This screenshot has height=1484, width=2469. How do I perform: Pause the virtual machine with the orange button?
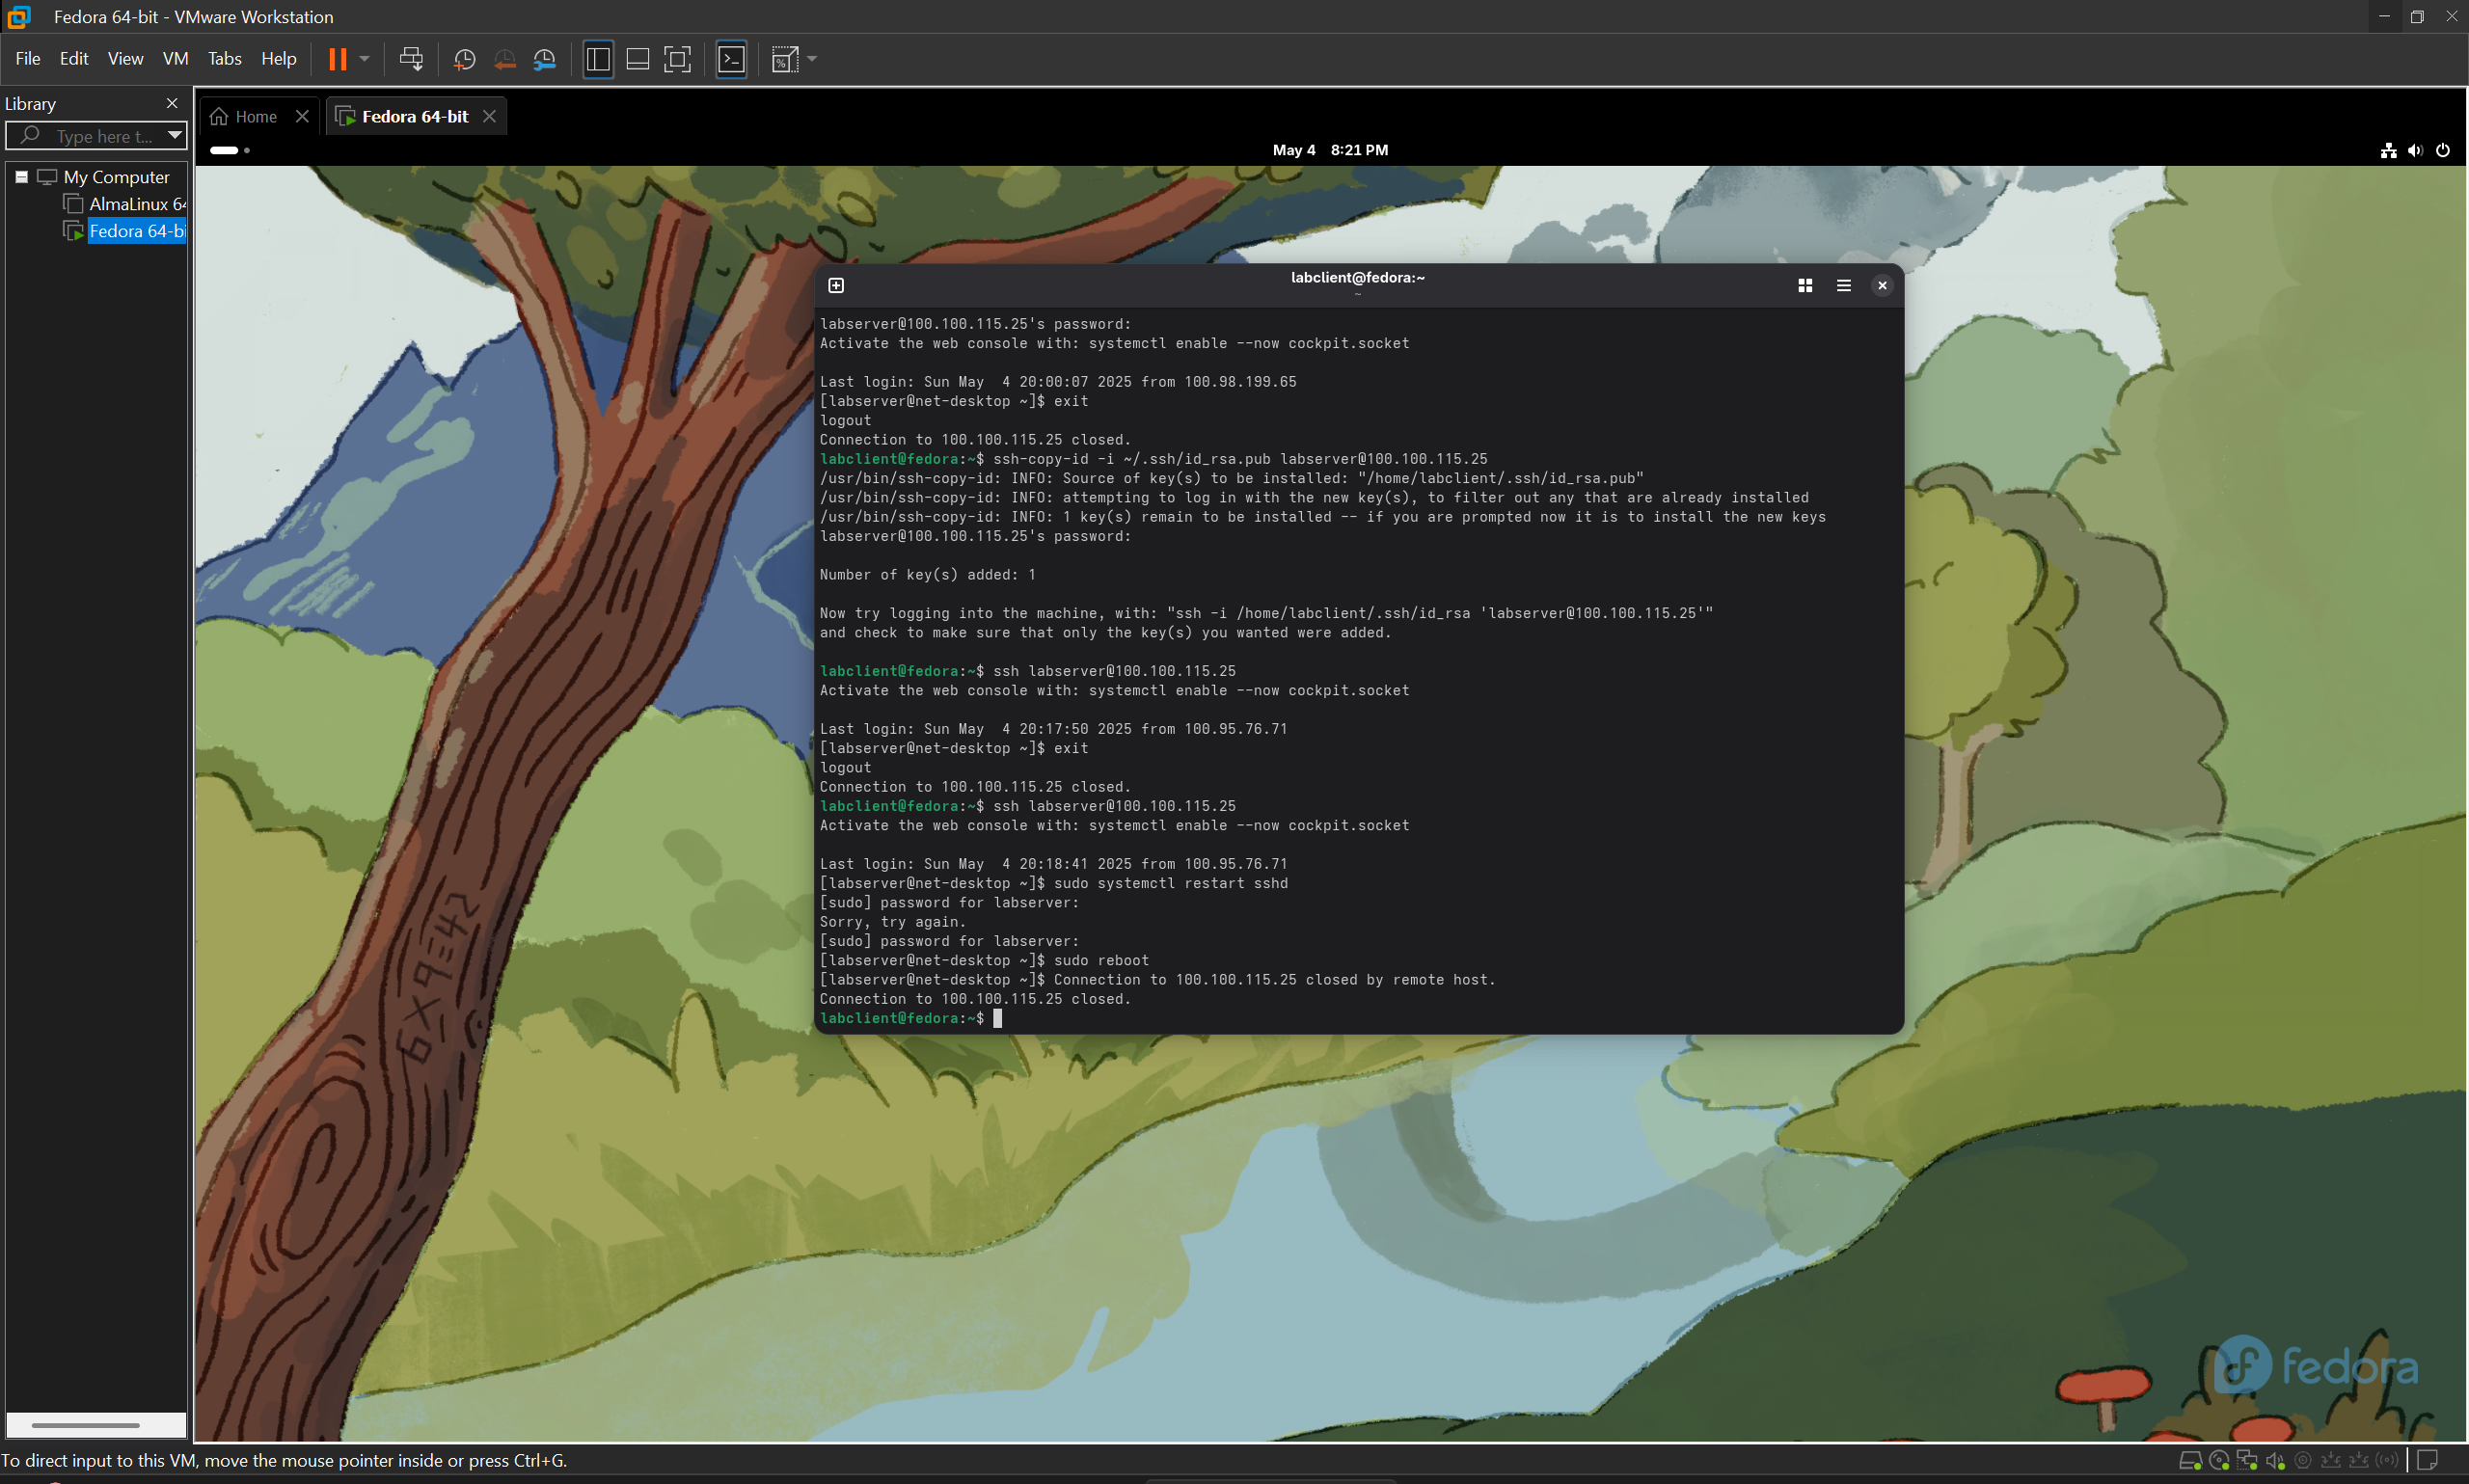click(338, 59)
